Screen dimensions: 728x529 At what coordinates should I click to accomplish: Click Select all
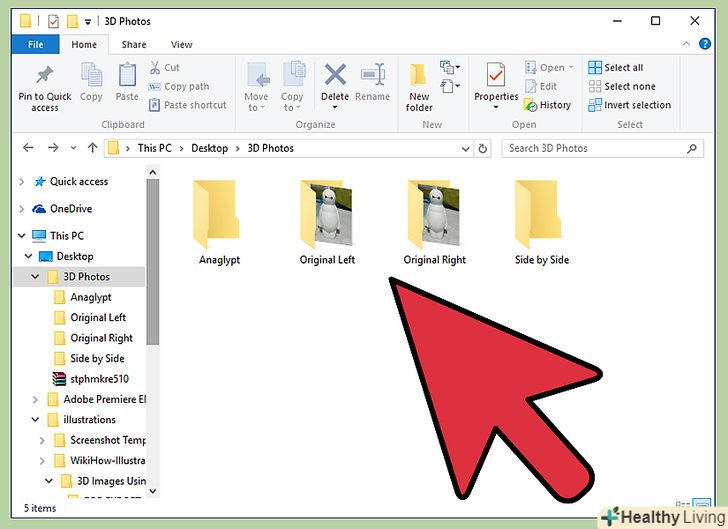[616, 67]
